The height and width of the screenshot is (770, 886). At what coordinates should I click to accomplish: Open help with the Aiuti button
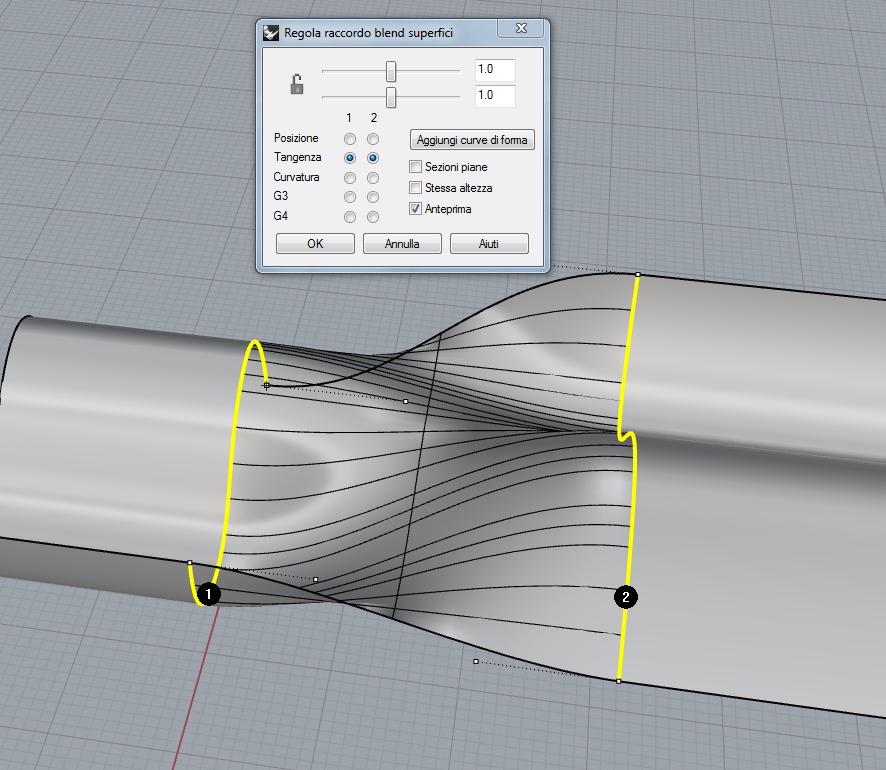click(x=489, y=244)
